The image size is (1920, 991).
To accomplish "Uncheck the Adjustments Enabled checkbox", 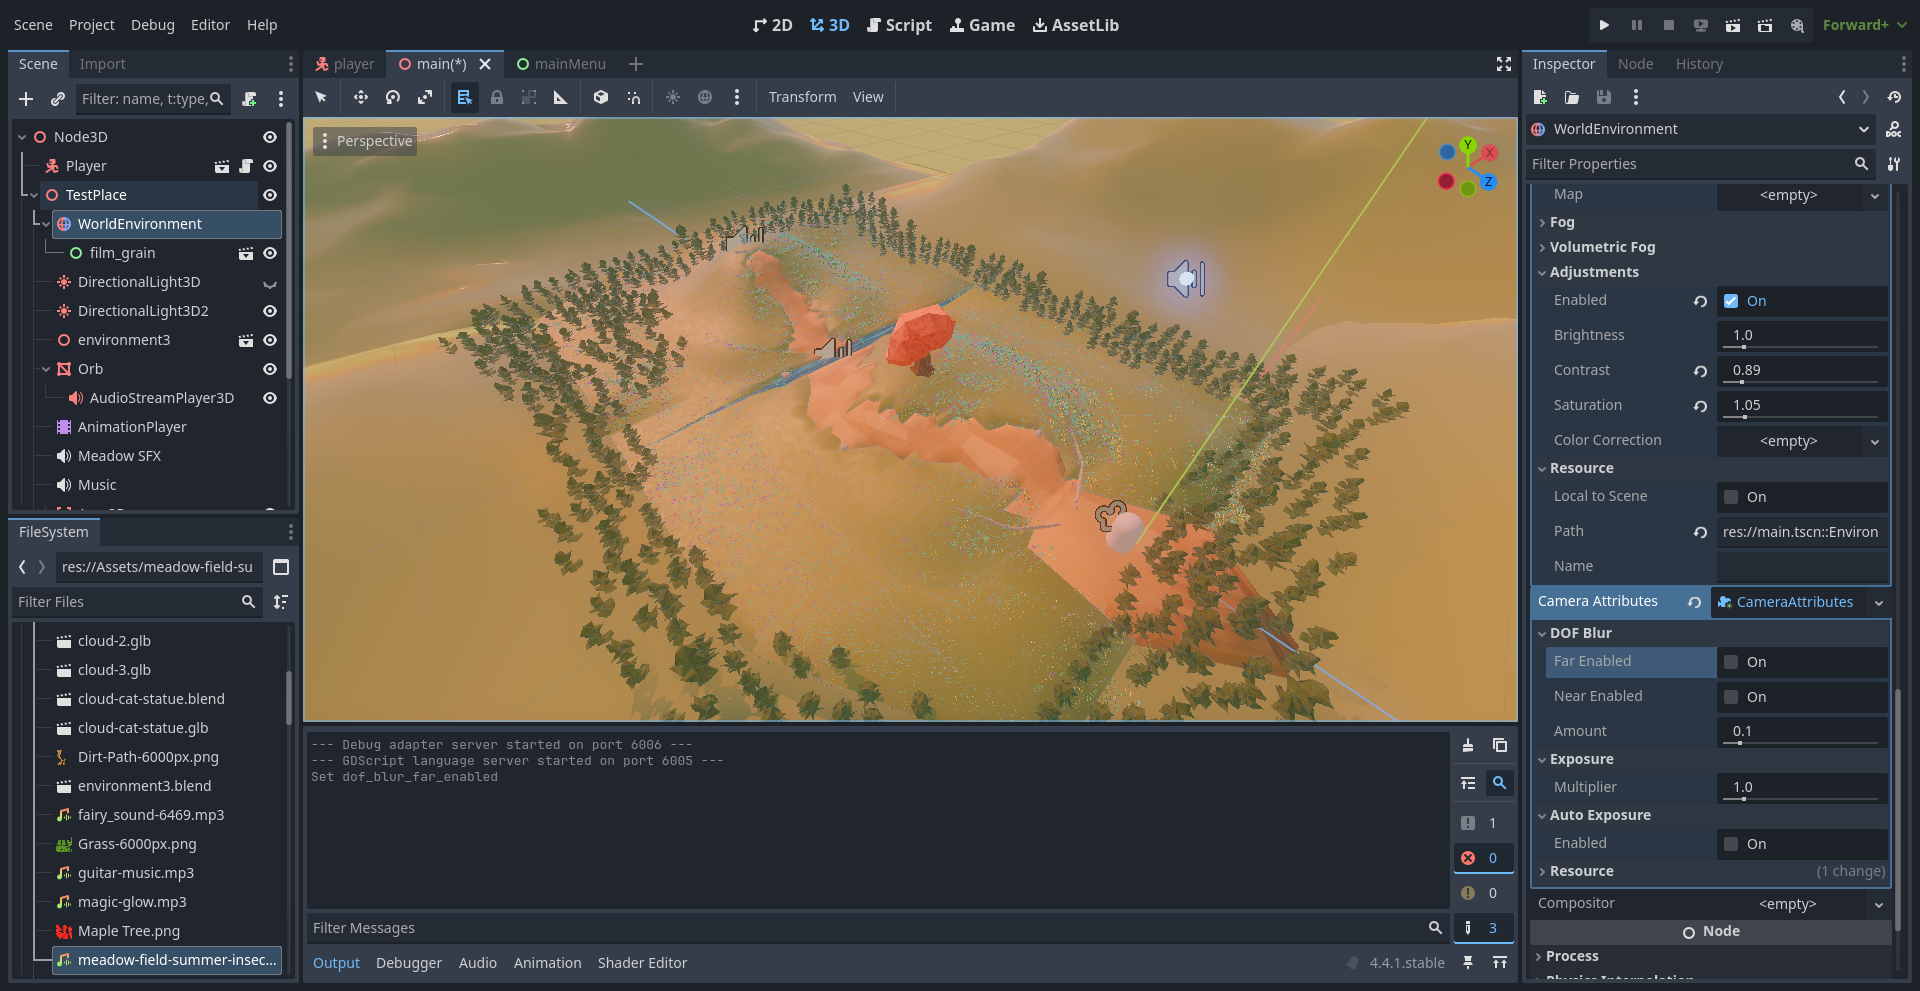I will [x=1731, y=301].
